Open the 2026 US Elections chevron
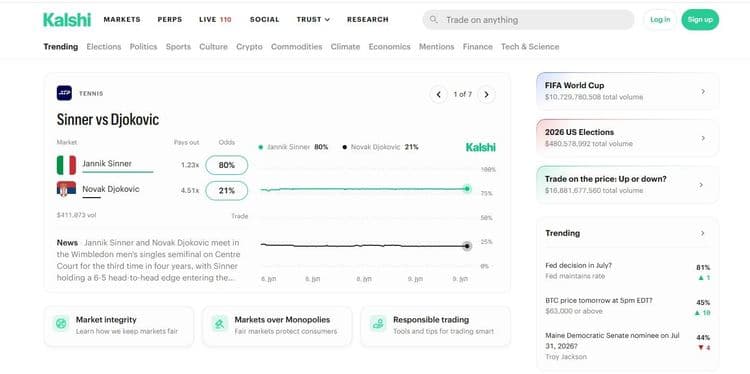This screenshot has width=750, height=374. 703,138
